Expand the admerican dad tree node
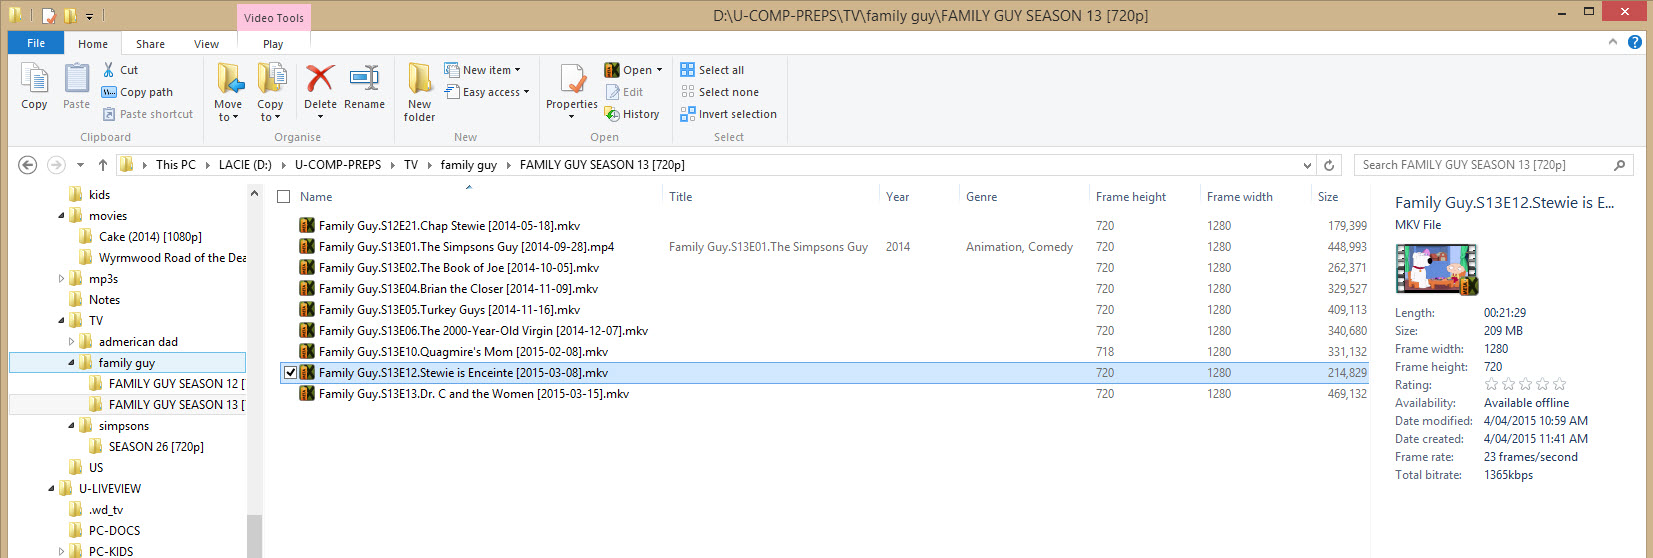The image size is (1653, 558). point(71,342)
